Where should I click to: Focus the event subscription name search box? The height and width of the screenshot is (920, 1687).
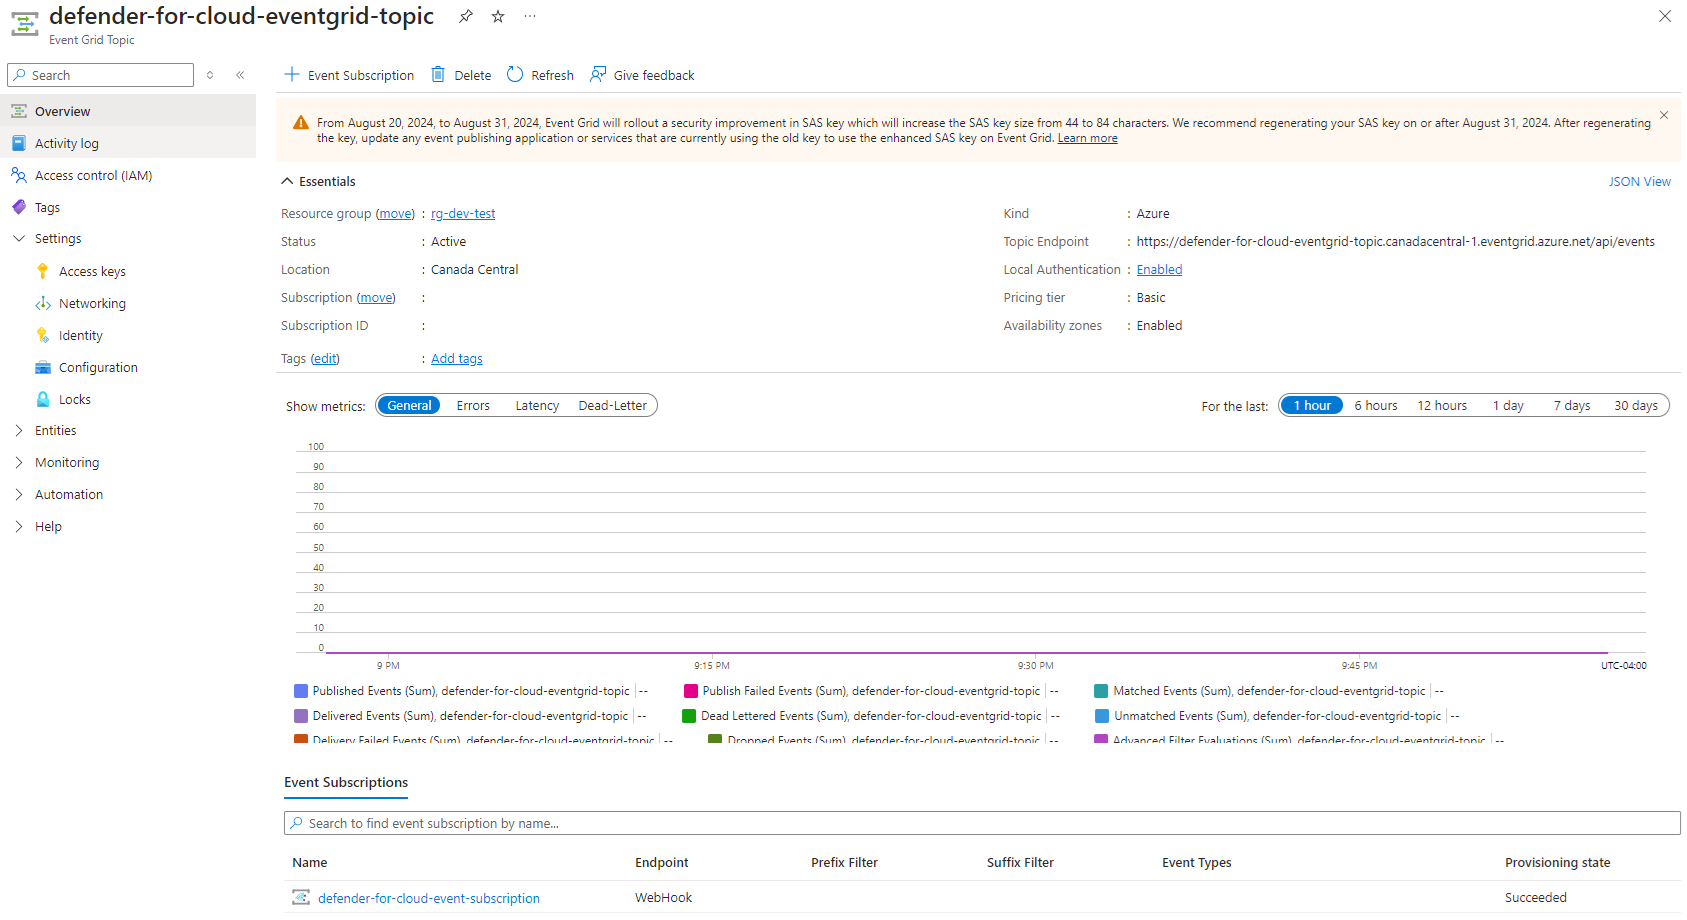pyautogui.click(x=982, y=823)
